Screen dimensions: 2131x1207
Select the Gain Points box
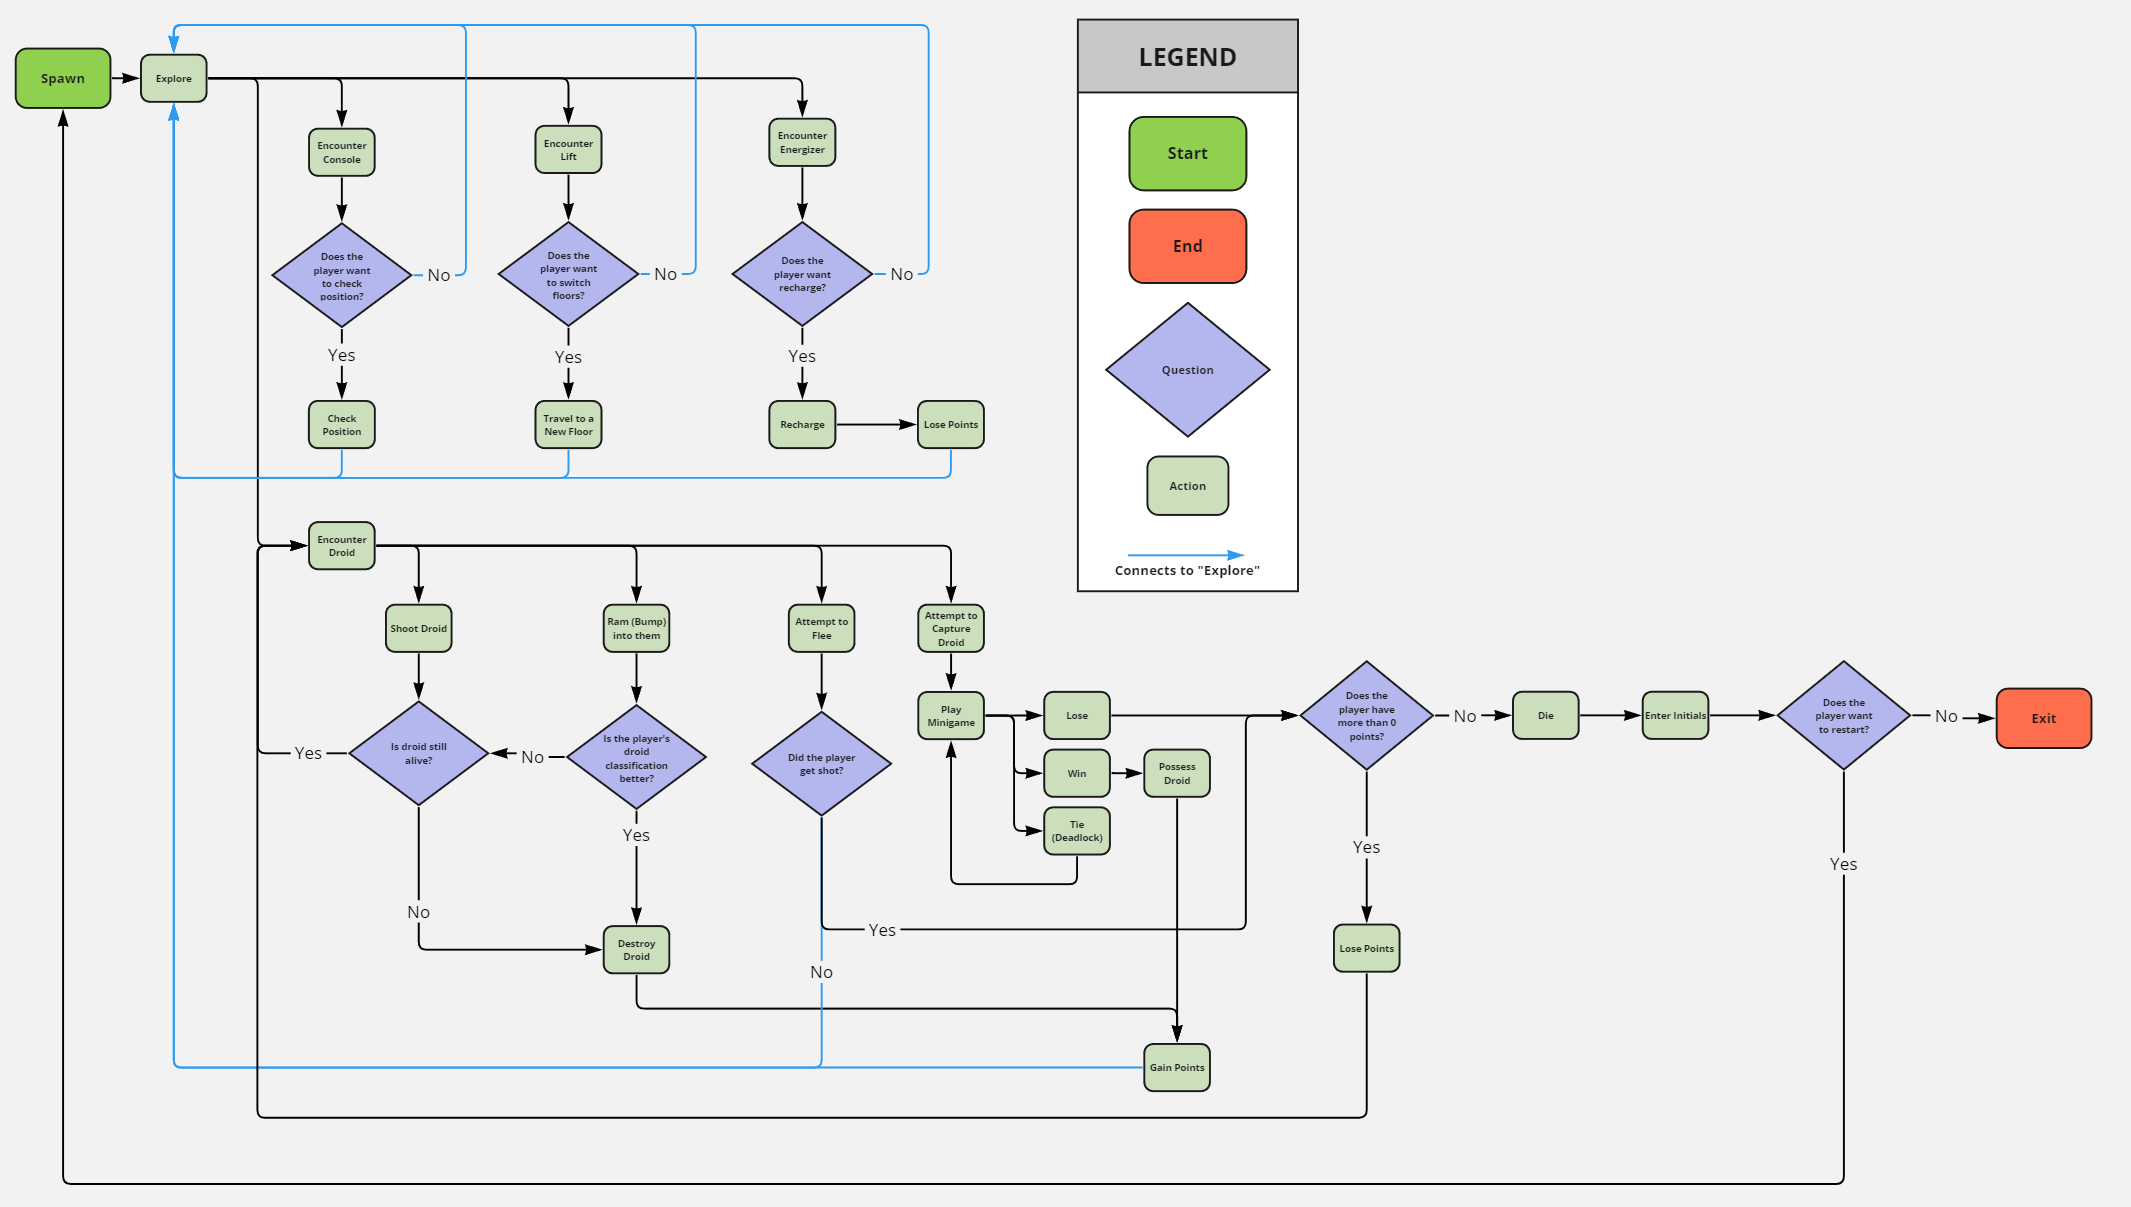click(1177, 1068)
